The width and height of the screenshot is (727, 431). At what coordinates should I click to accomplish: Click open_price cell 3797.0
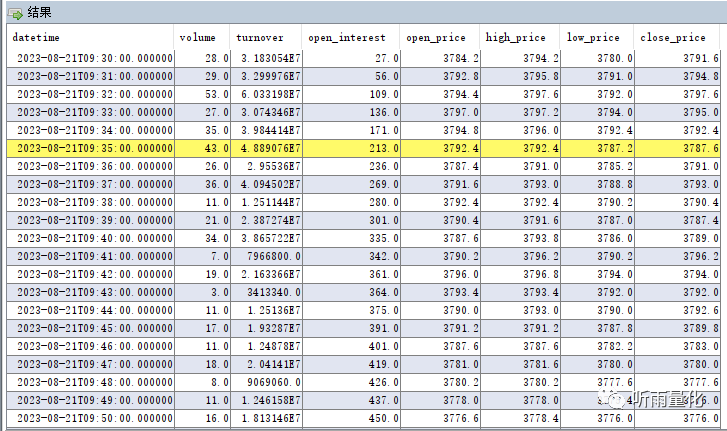point(440,113)
